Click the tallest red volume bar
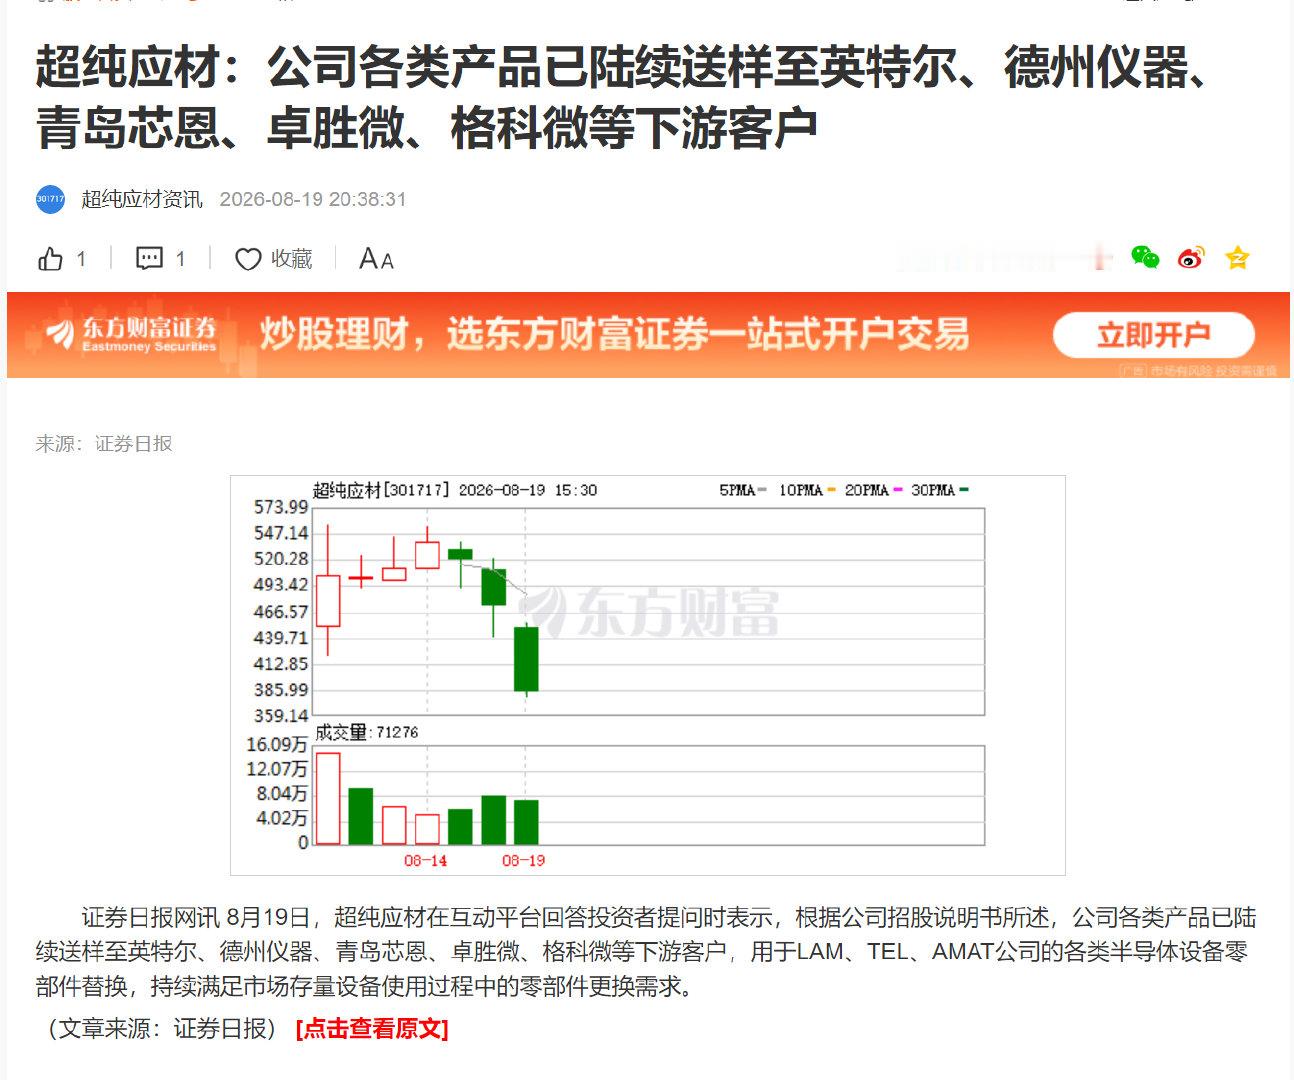This screenshot has height=1080, width=1294. [328, 798]
